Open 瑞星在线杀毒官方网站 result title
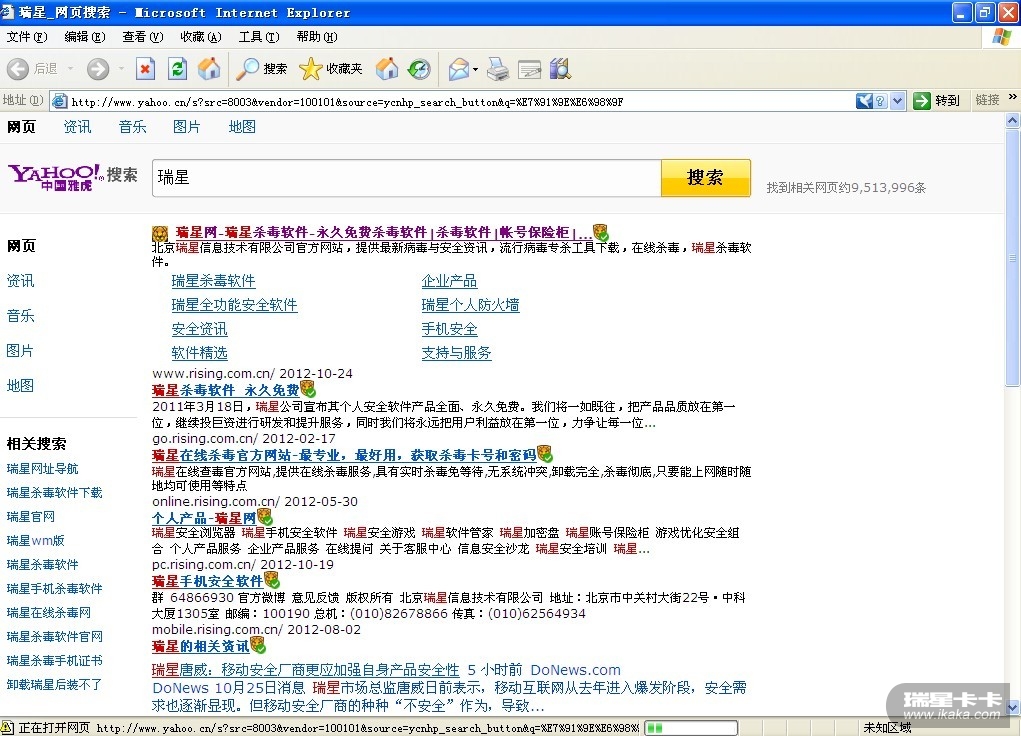Viewport: 1021px width, 736px height. click(x=344, y=455)
